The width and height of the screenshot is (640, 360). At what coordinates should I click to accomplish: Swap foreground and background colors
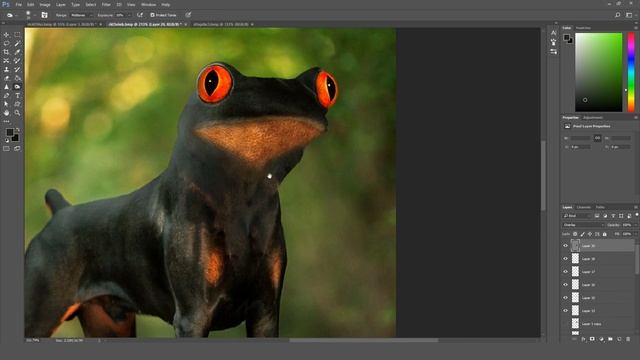[18, 130]
